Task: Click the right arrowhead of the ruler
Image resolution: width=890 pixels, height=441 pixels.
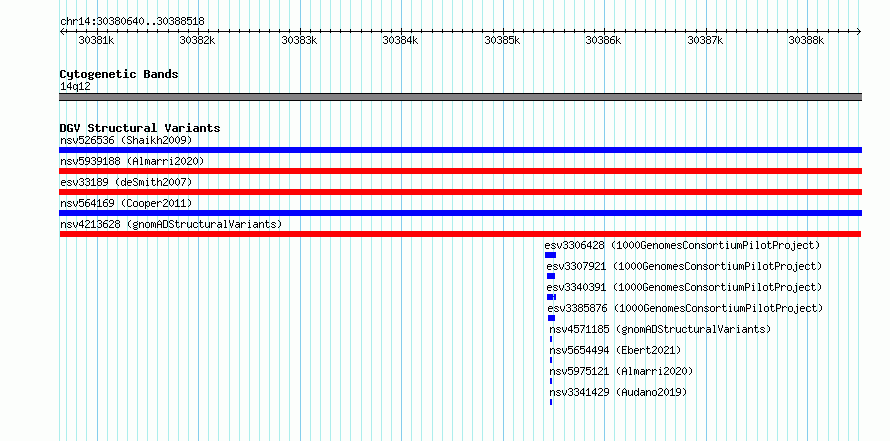Action: coord(859,31)
